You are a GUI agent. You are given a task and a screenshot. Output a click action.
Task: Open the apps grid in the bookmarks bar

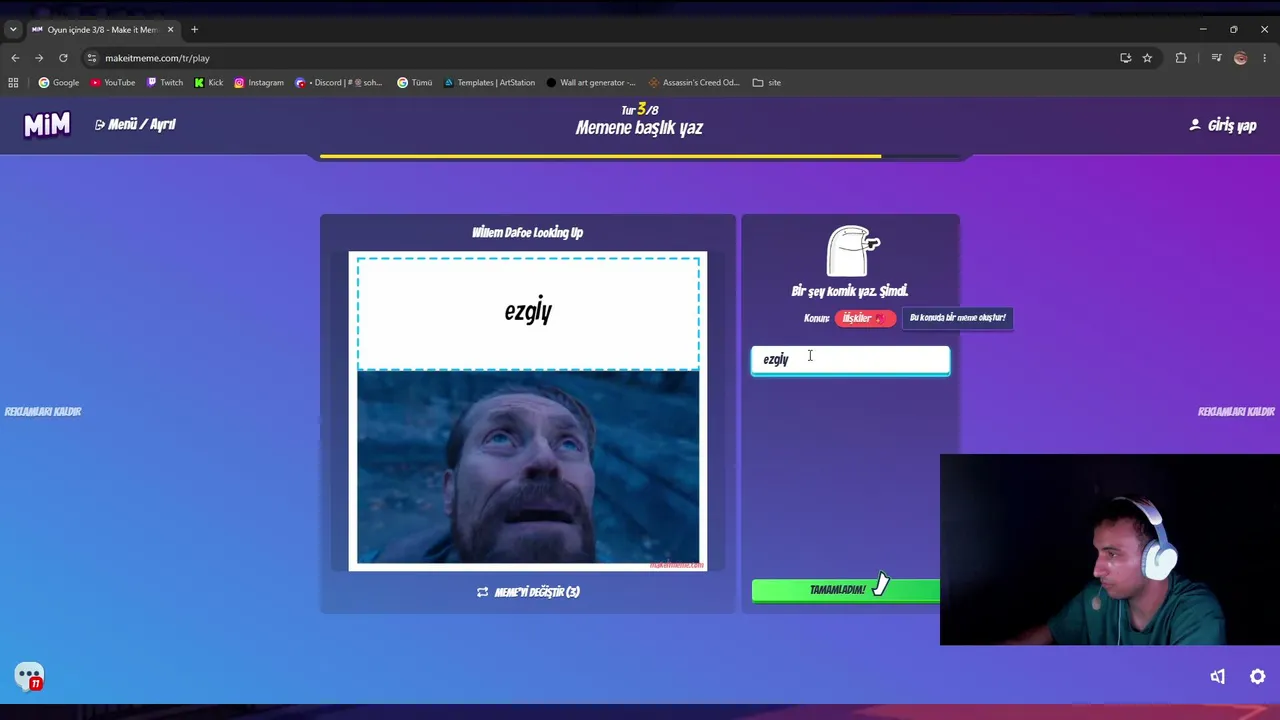13,83
